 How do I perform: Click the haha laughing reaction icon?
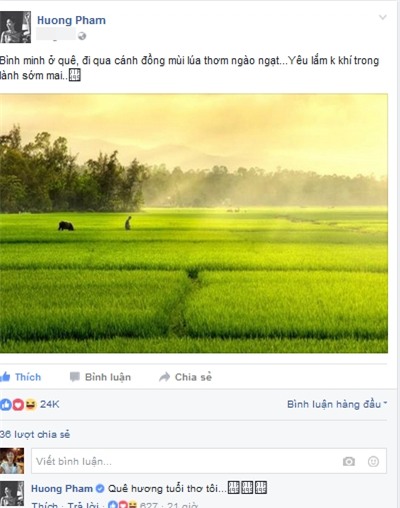point(30,404)
